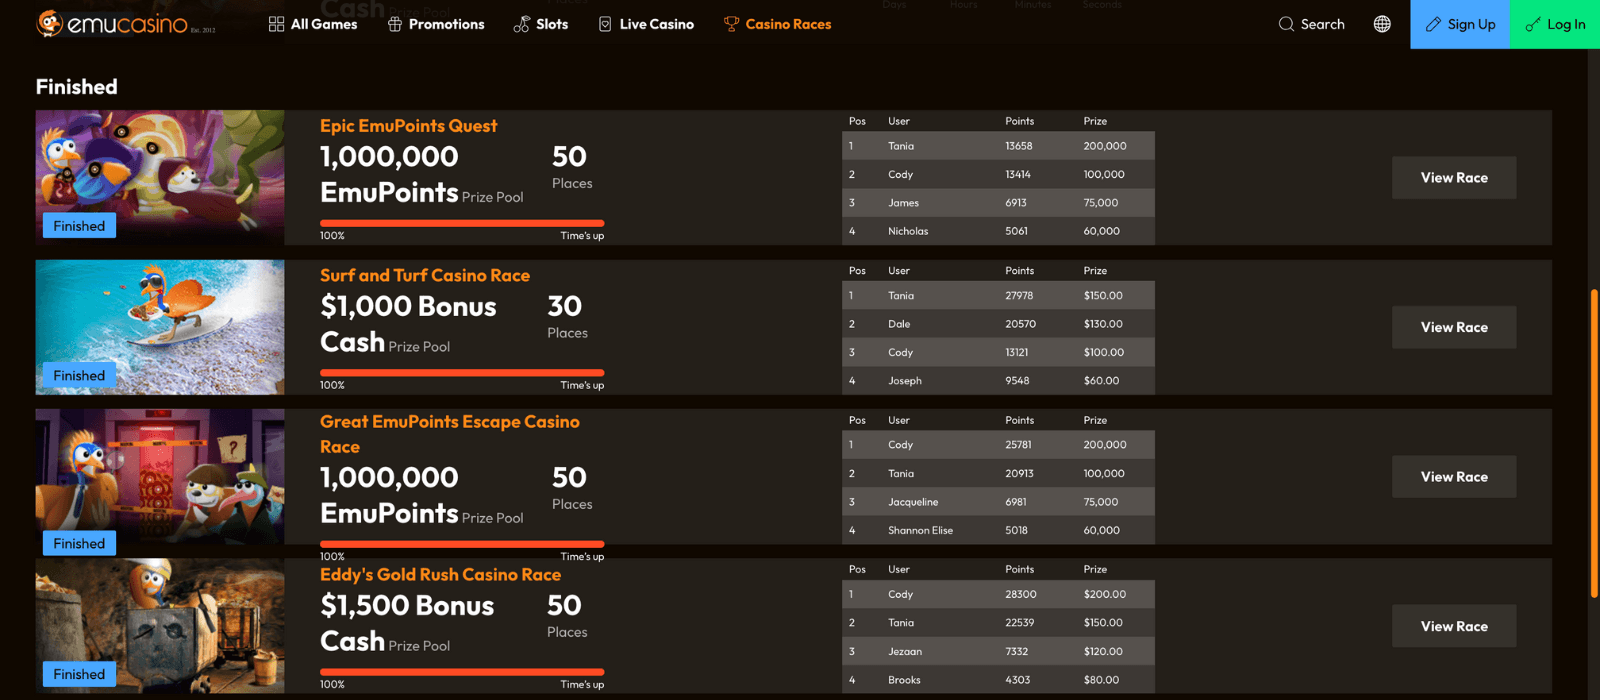1600x700 pixels.
Task: Click the $200.00 prize cell
Action: tap(1105, 595)
